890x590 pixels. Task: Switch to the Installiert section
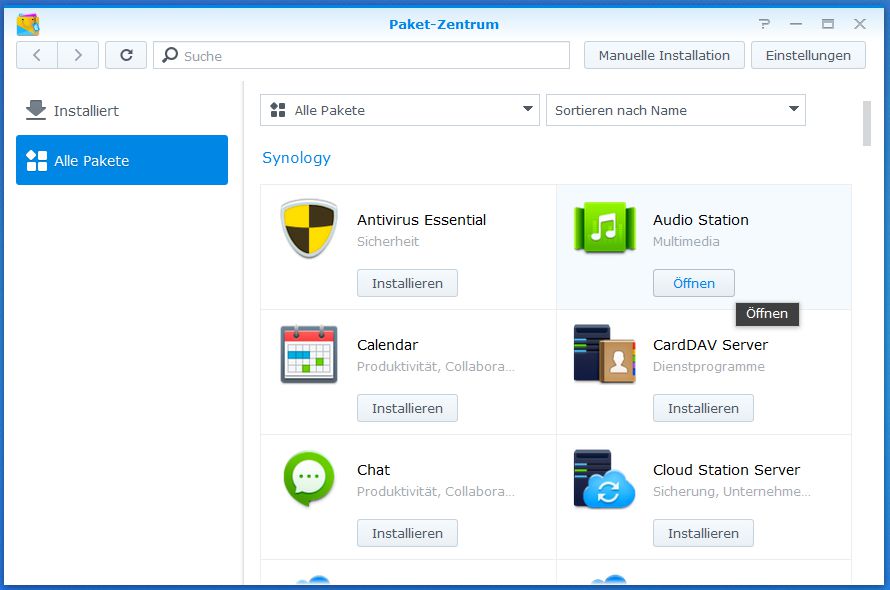point(122,110)
